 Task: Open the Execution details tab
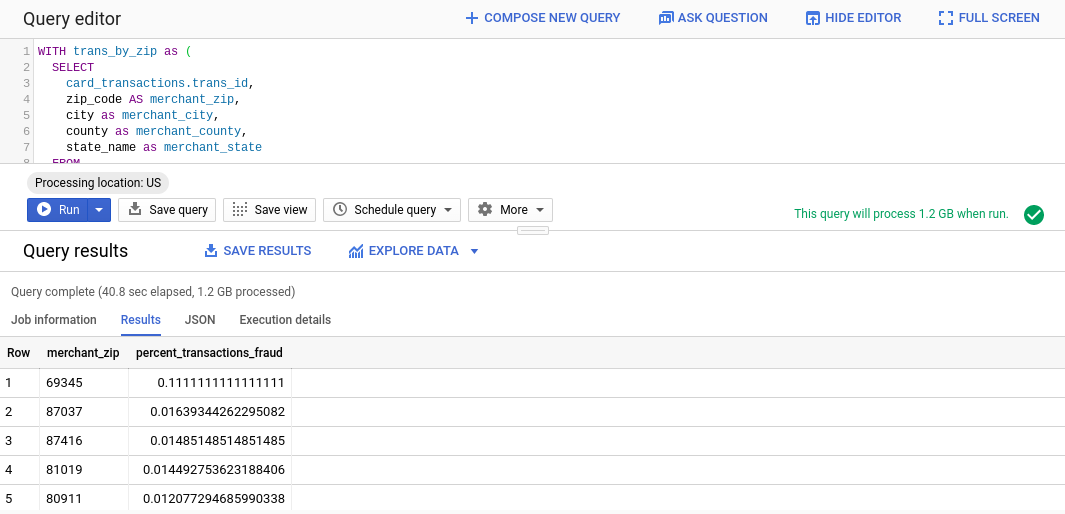tap(285, 320)
